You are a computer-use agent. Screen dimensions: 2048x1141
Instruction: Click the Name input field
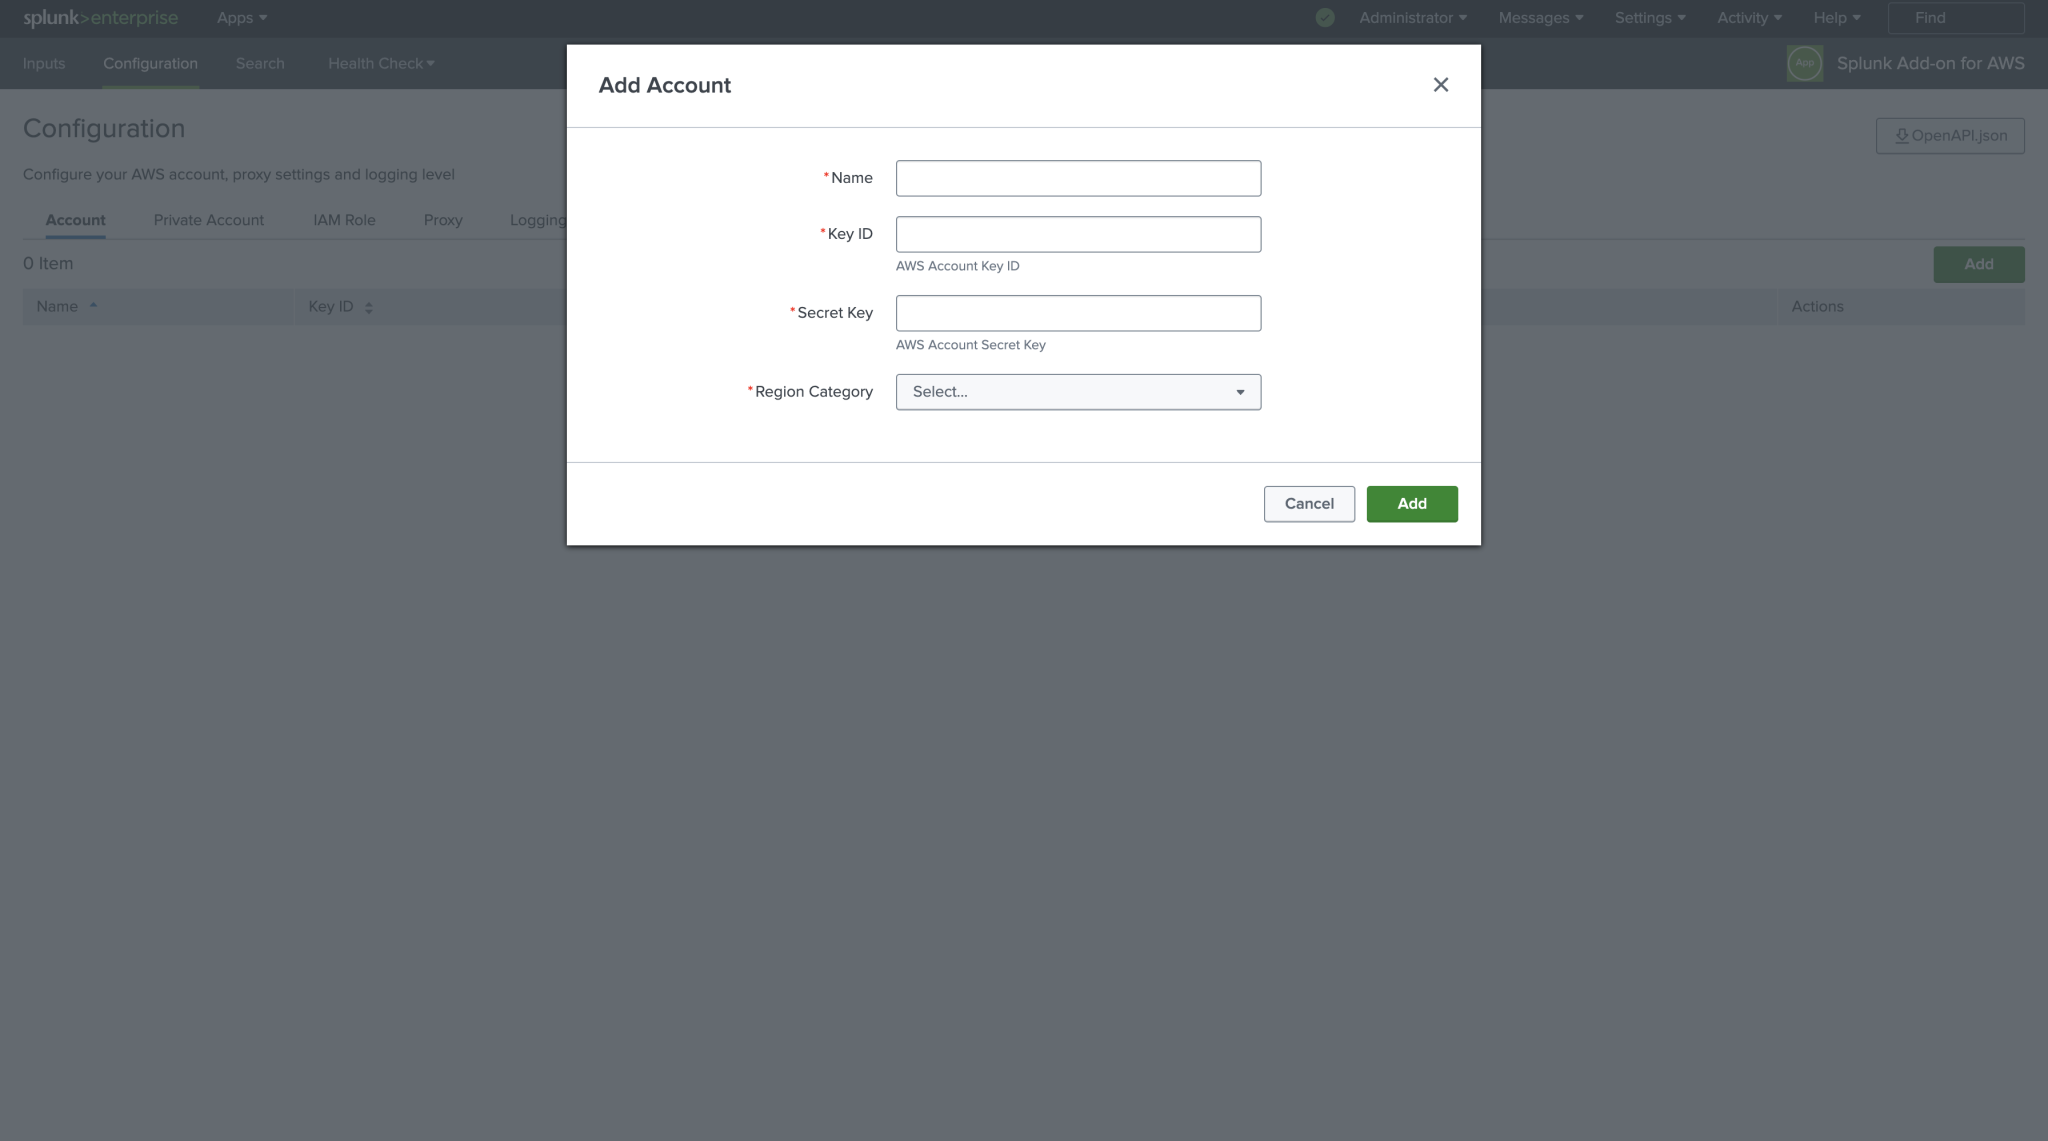click(1077, 178)
